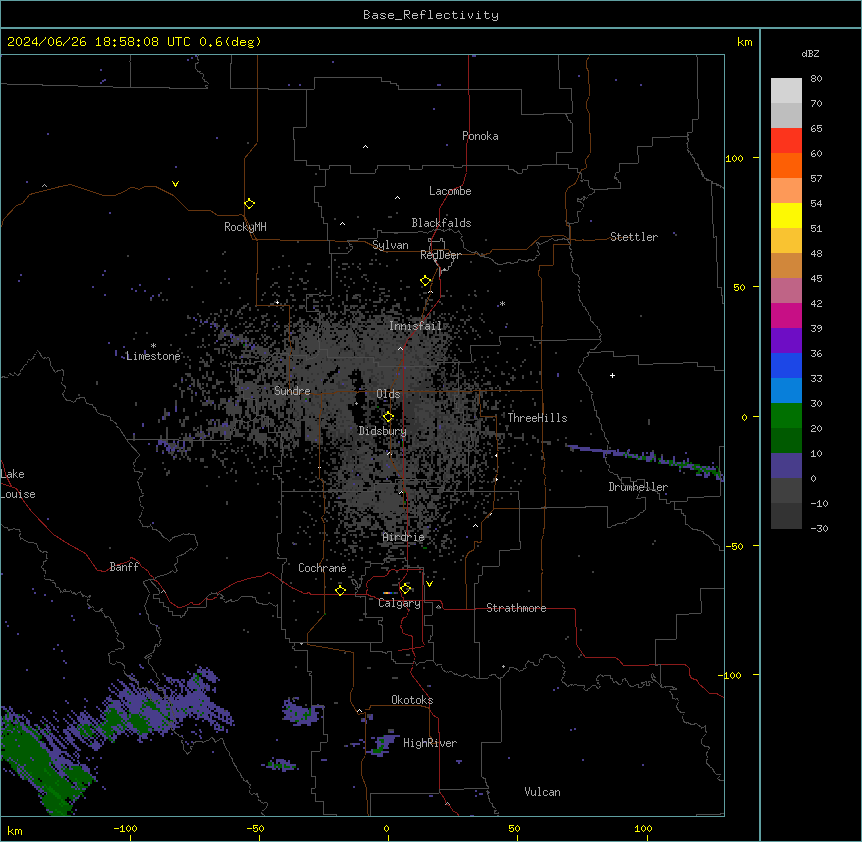
Task: Click the RockyMH label
Action: point(245,227)
